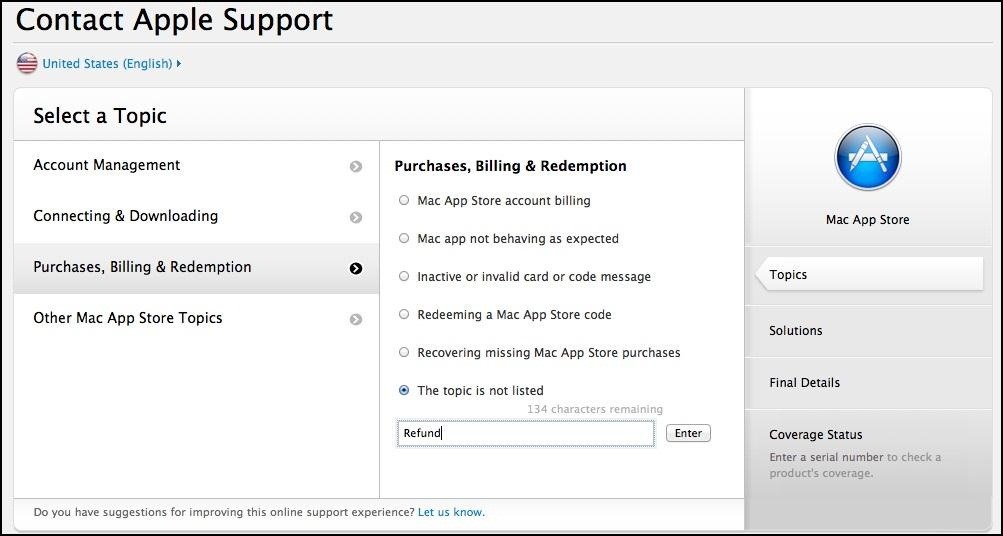Select The topic is not listed option
1003x536 pixels.
tap(404, 390)
